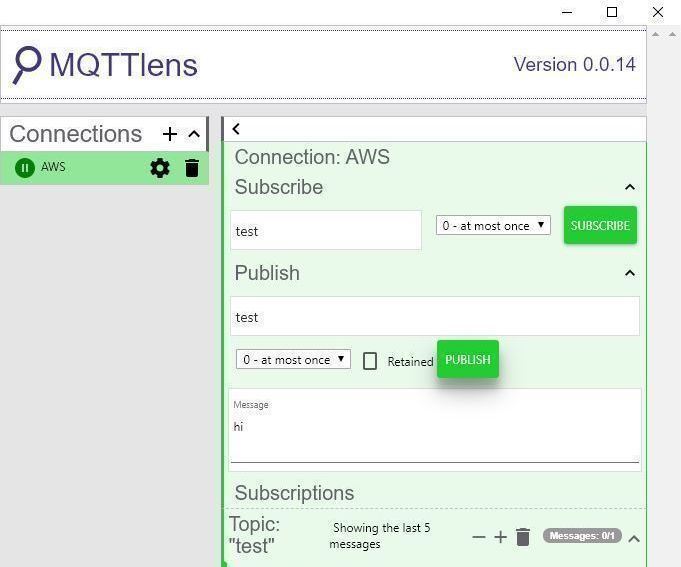Screen dimensions: 681x567
Task: Collapse the "test" topic subscription
Action: click(x=634, y=539)
